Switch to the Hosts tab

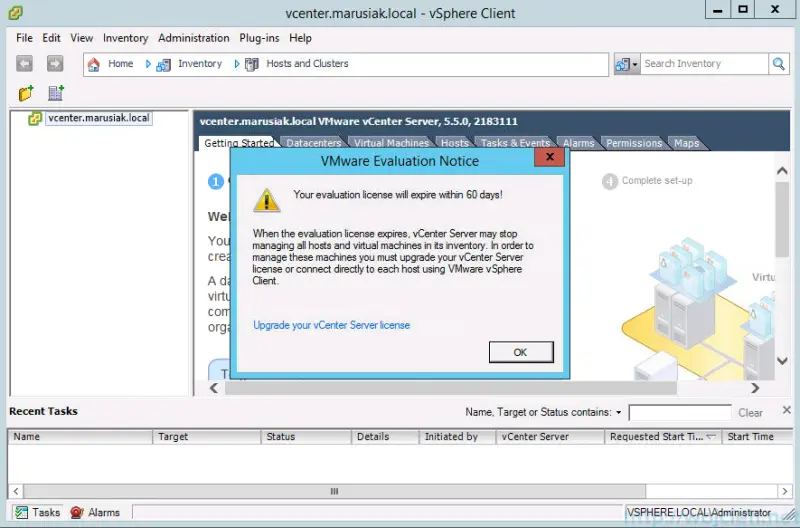click(455, 143)
